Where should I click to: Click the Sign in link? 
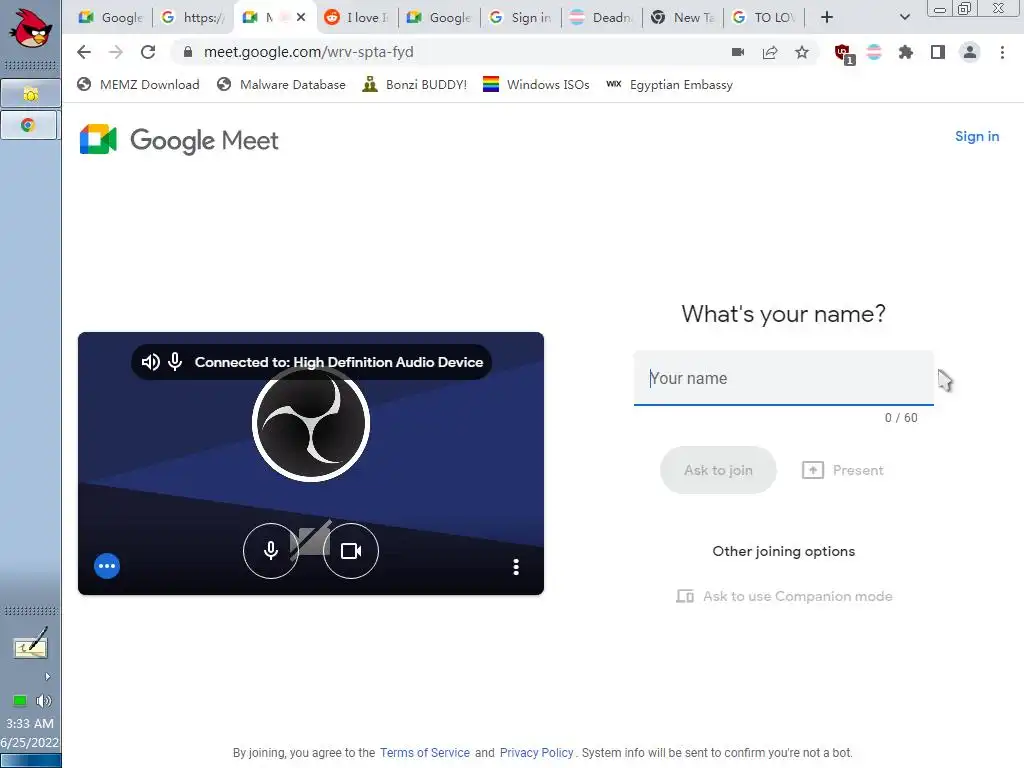[976, 136]
